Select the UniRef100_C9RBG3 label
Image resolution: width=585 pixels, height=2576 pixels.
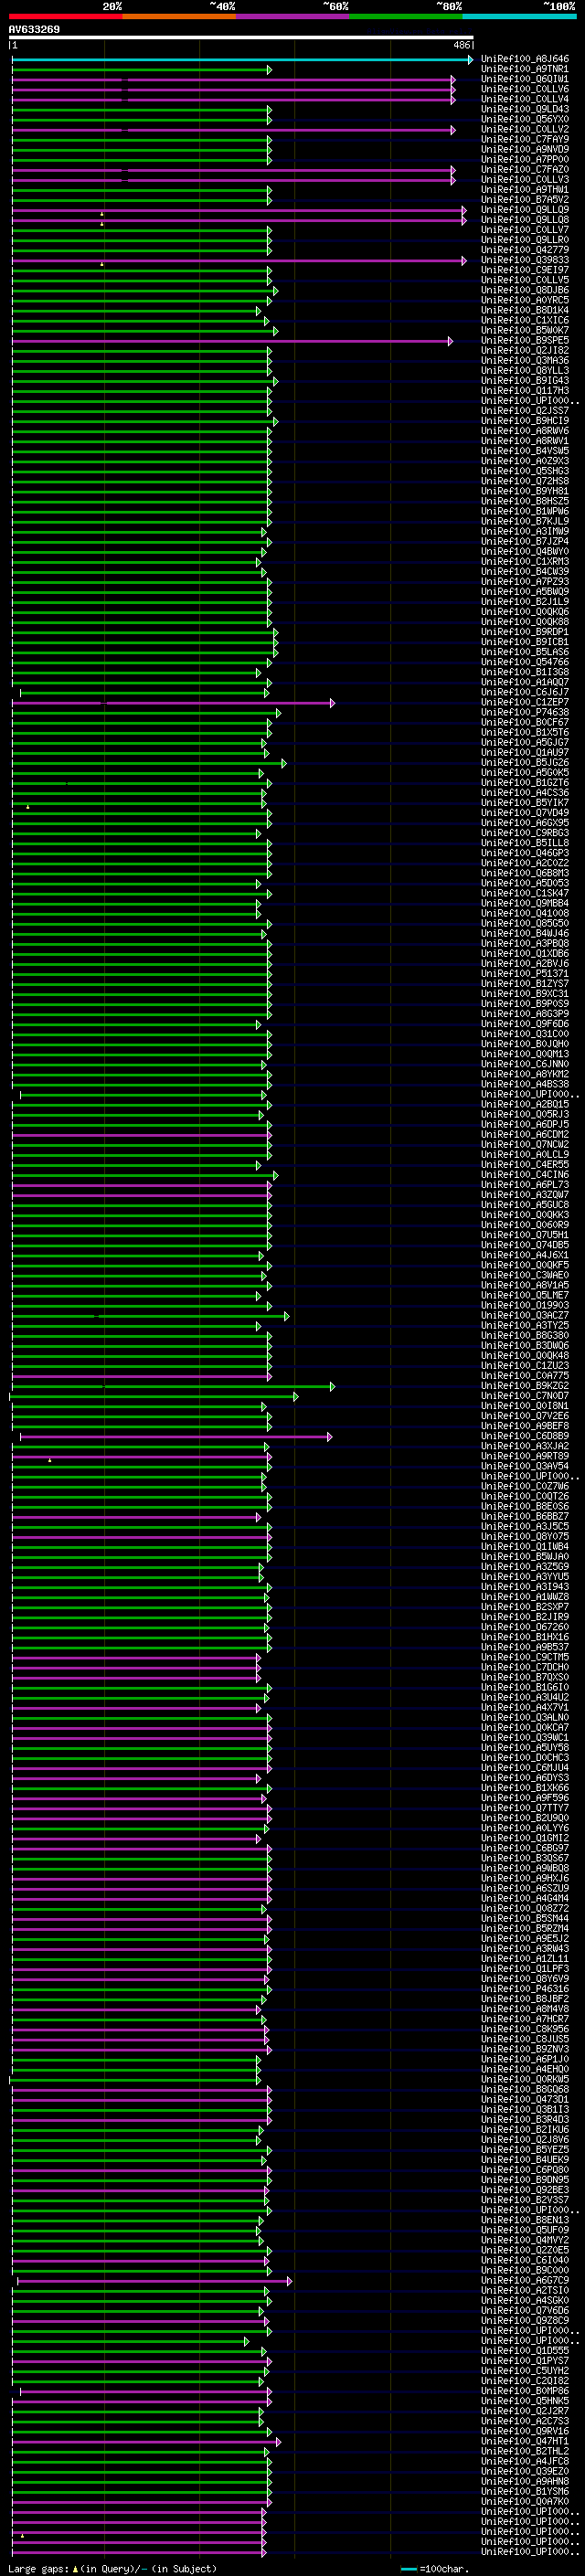(525, 833)
